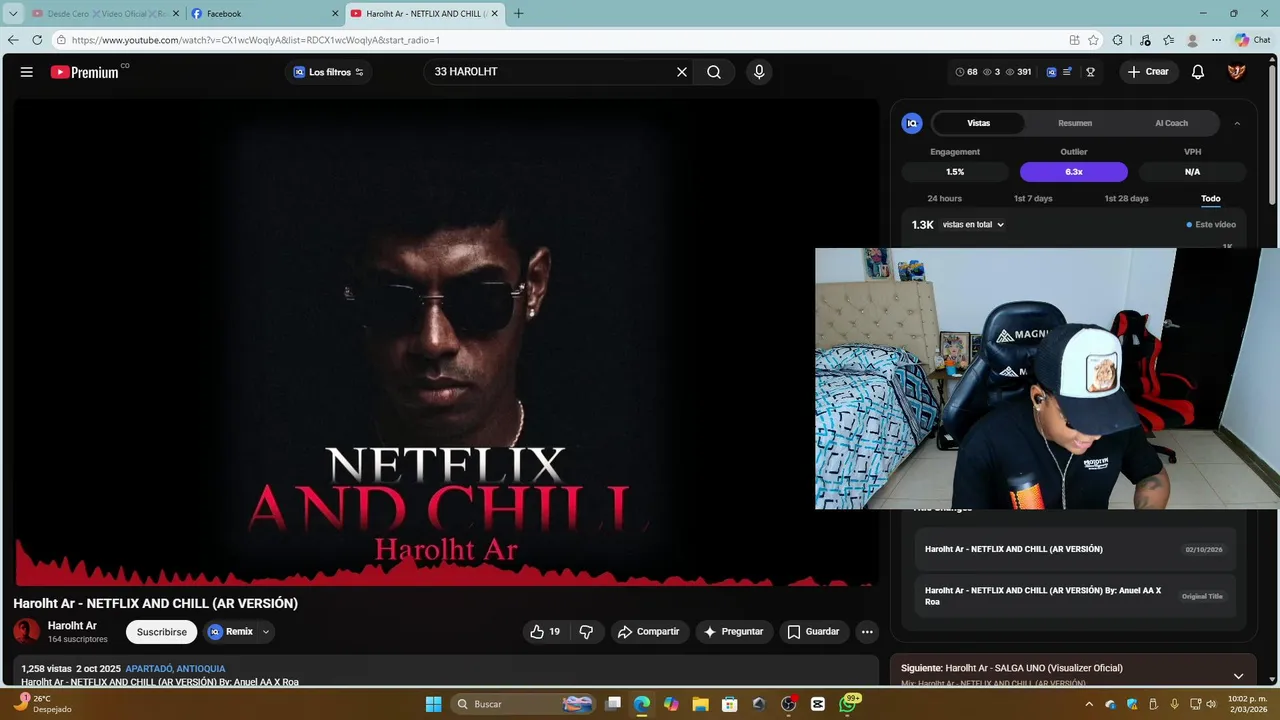Open Haroldt Ar channel avatar

[26, 631]
